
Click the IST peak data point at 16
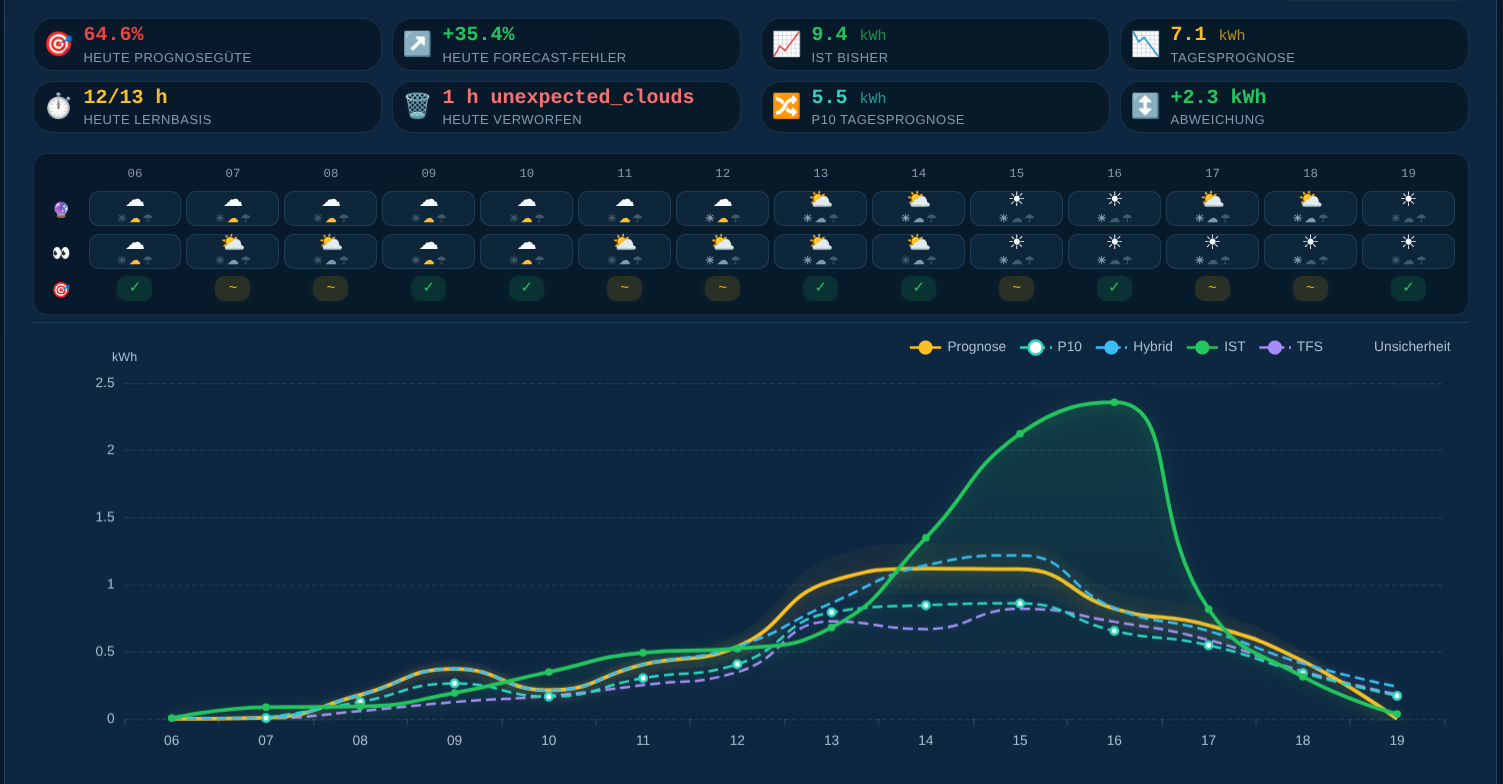(x=1114, y=402)
